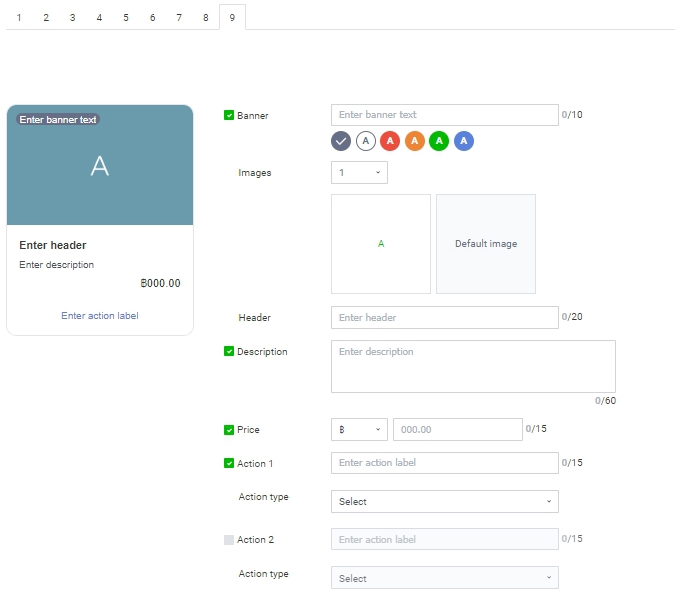Uncheck the Action 1 checkbox

229,463
